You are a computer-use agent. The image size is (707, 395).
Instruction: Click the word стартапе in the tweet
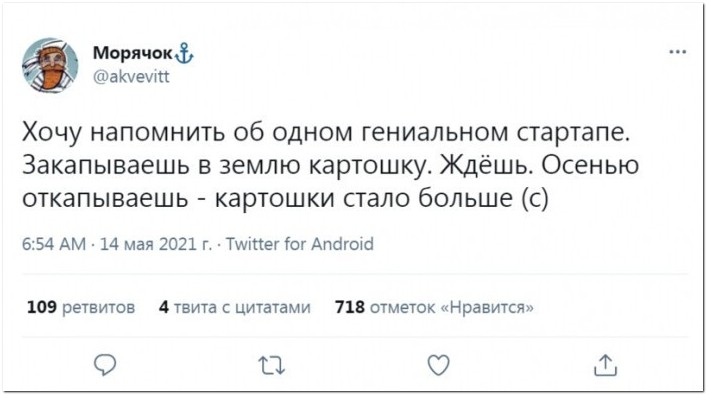point(573,133)
